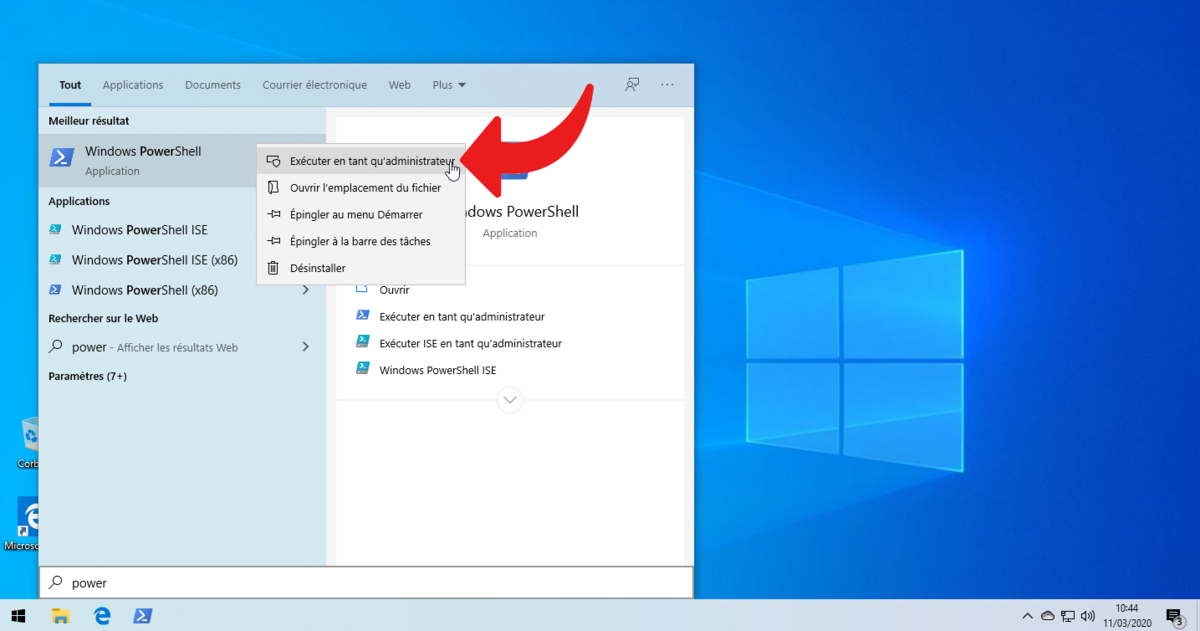Click the Windows PowerShell ISE app icon
The image size is (1200, 631).
(56, 230)
